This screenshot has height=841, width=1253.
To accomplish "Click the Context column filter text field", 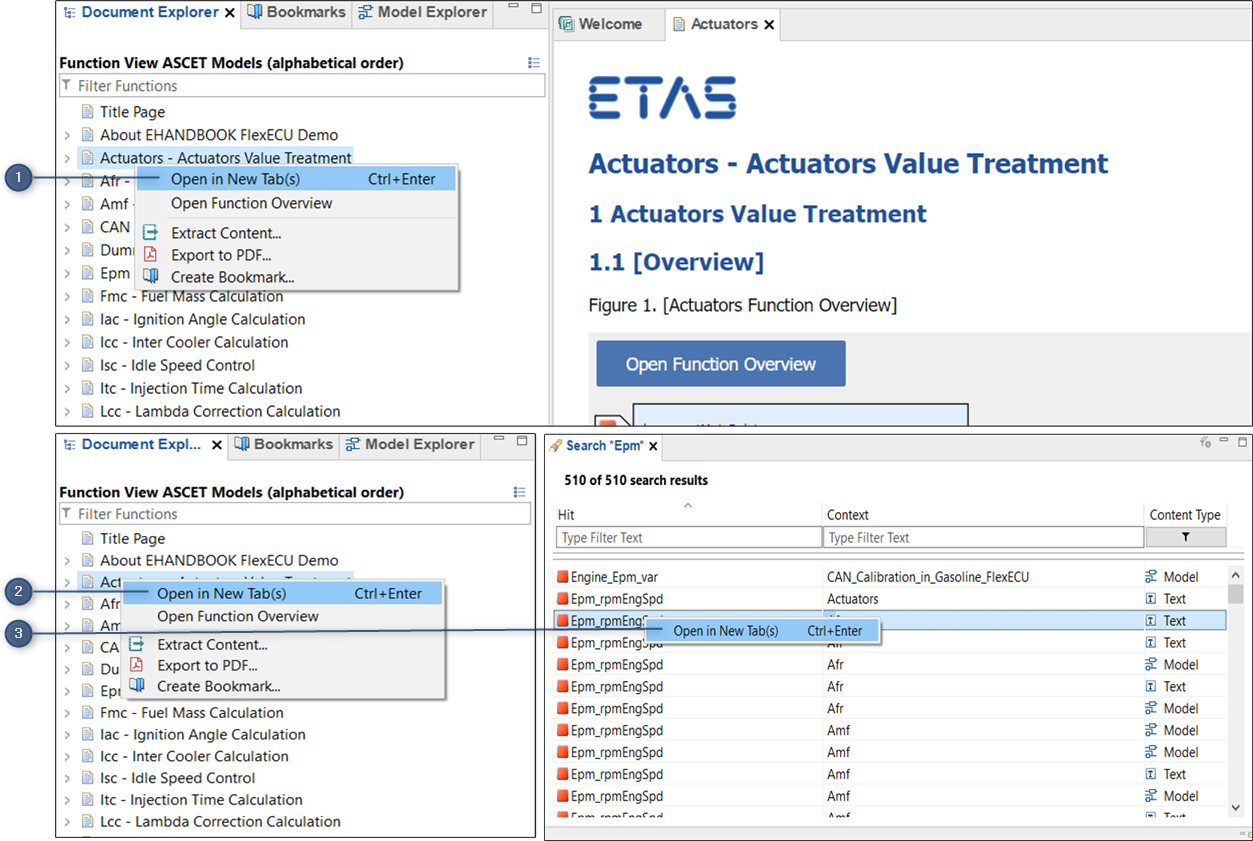I will [982, 537].
